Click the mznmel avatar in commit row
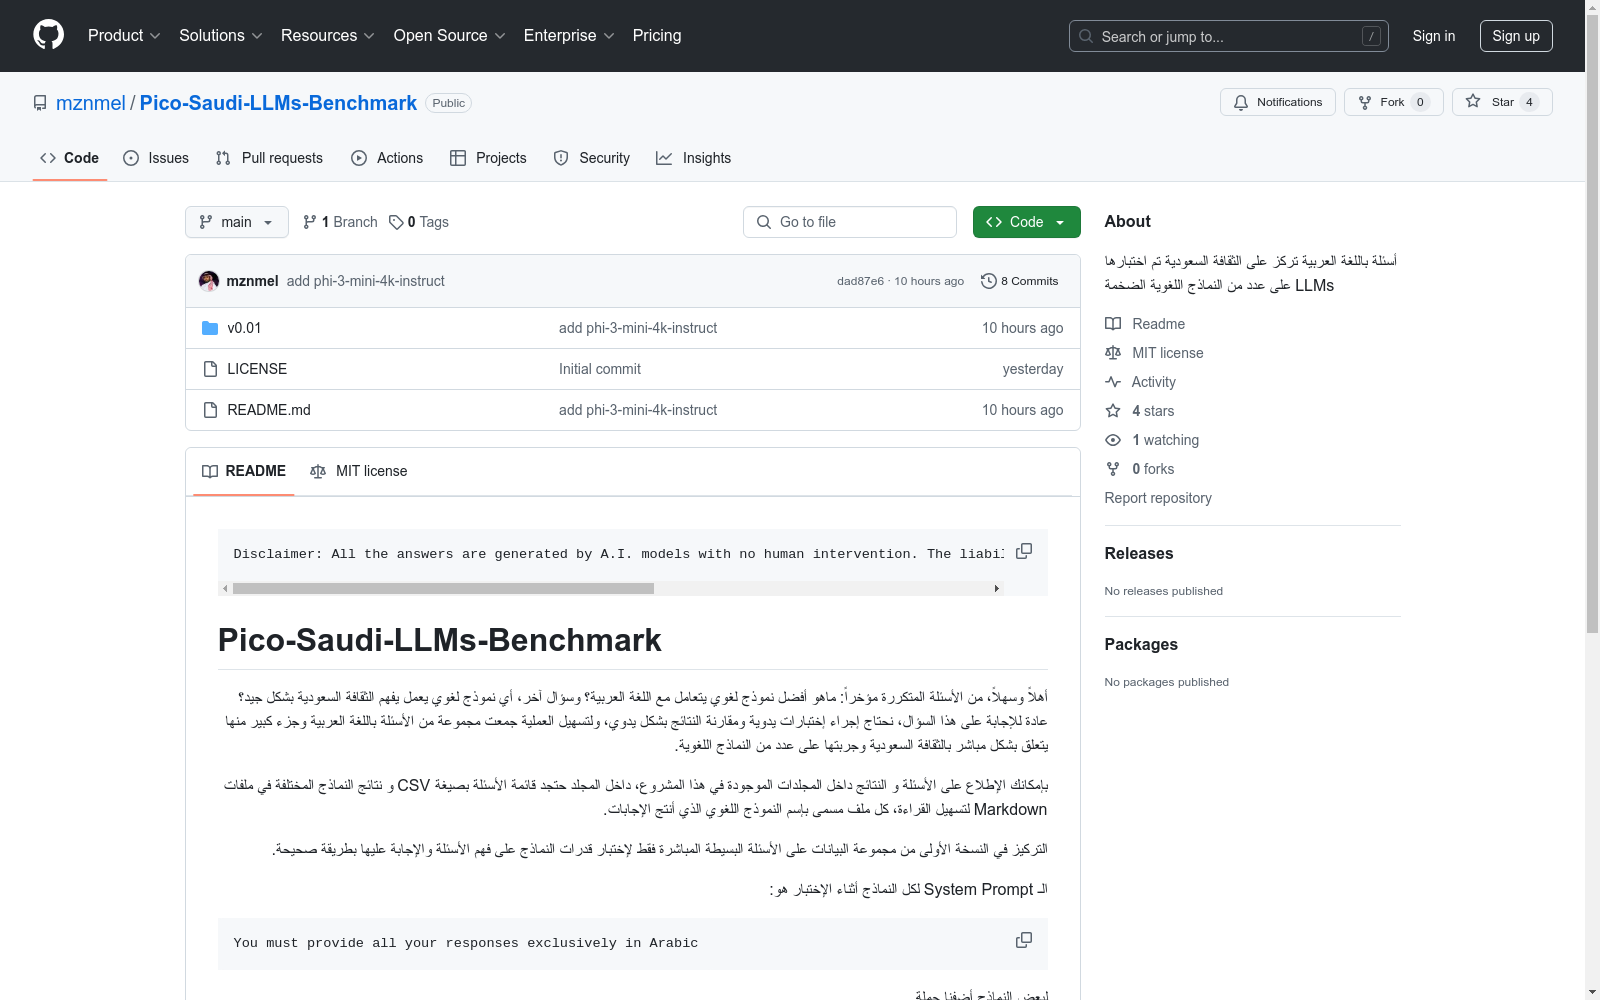 tap(209, 281)
